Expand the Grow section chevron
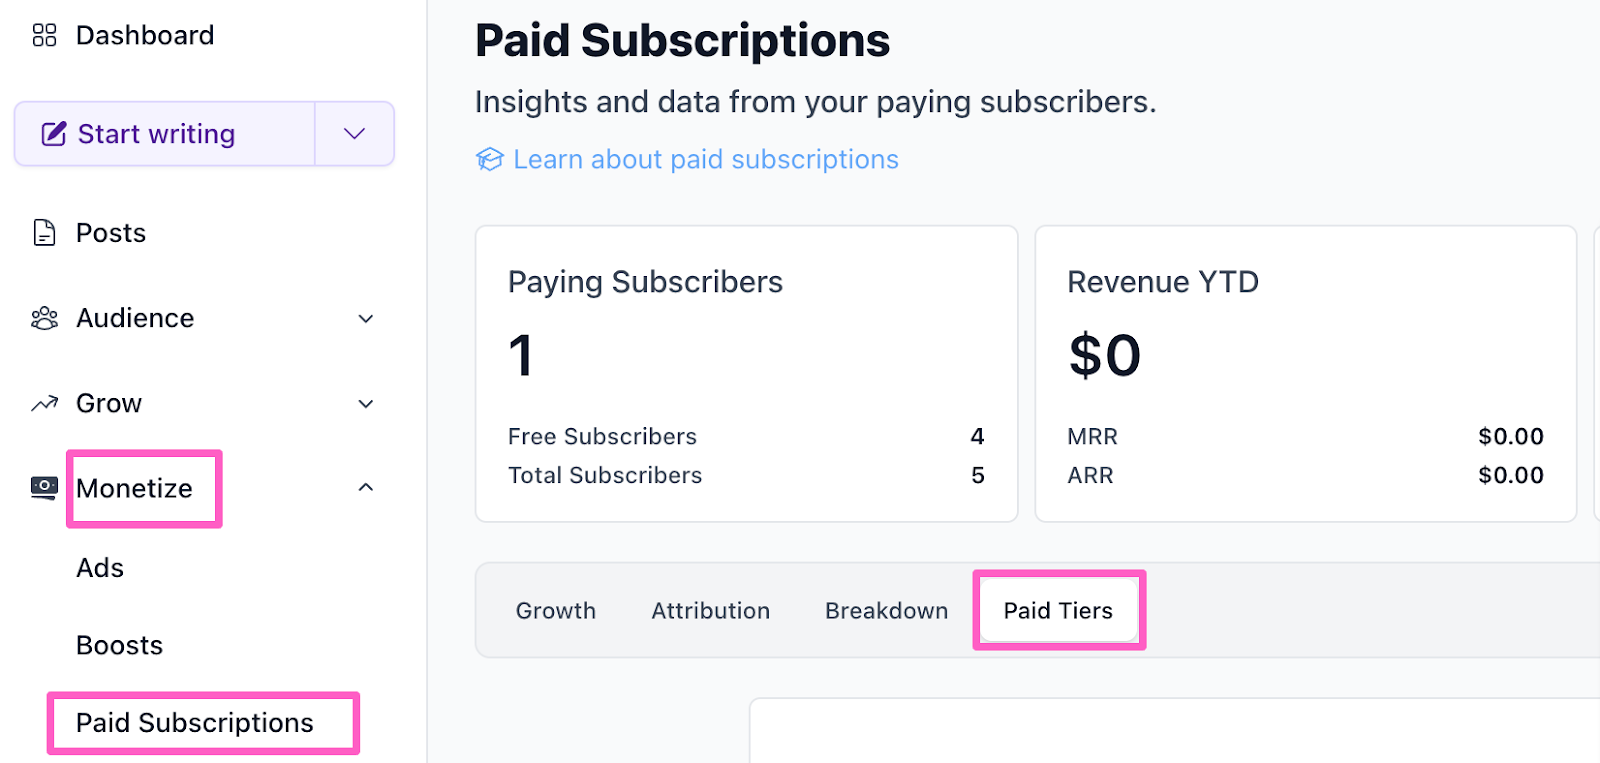The width and height of the screenshot is (1600, 763). (366, 404)
